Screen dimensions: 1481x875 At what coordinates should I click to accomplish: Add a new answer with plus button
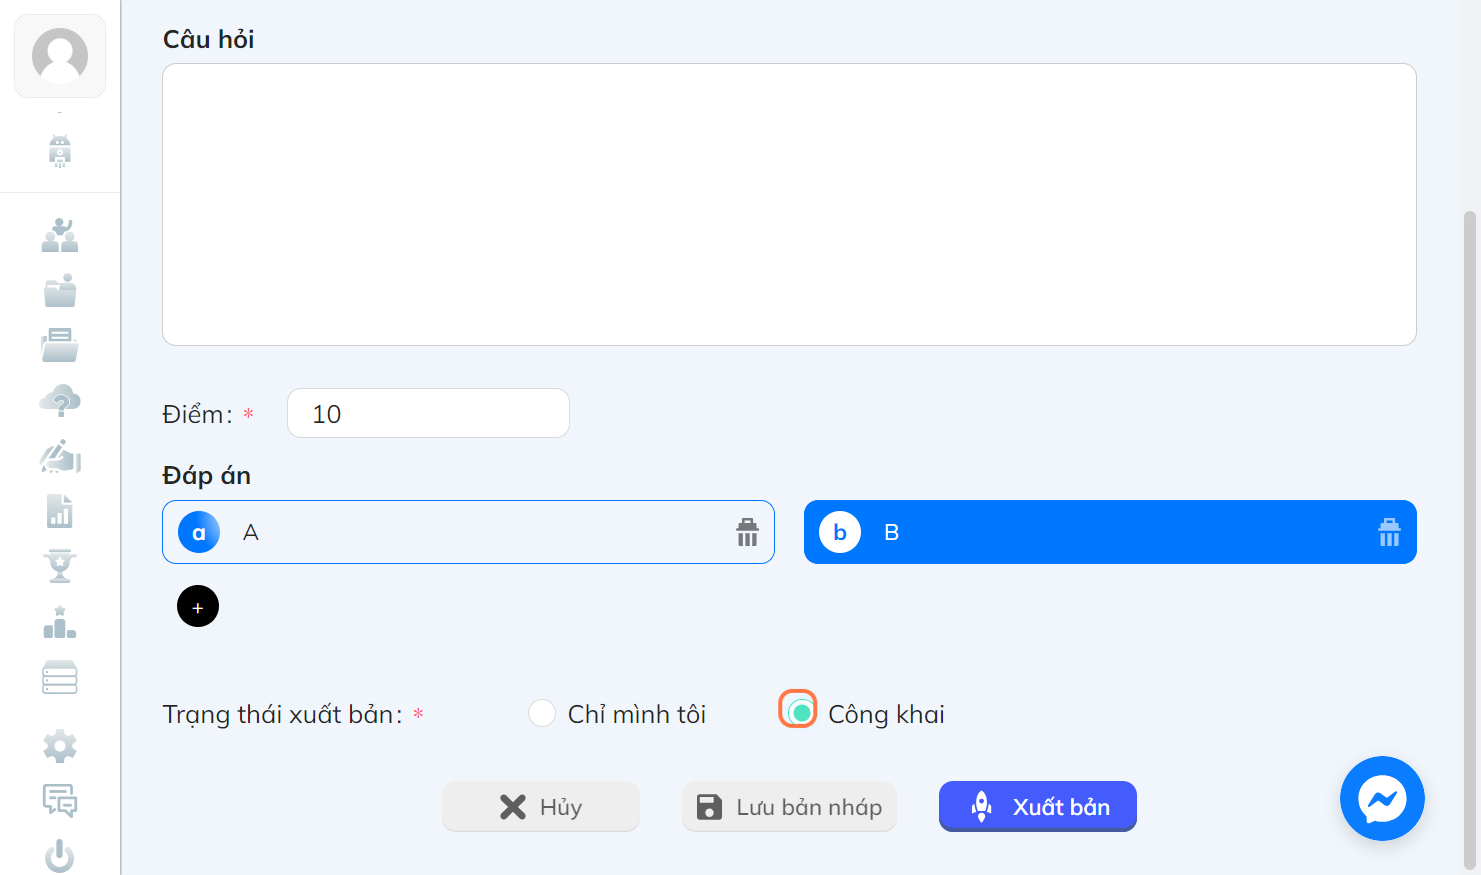pos(198,606)
